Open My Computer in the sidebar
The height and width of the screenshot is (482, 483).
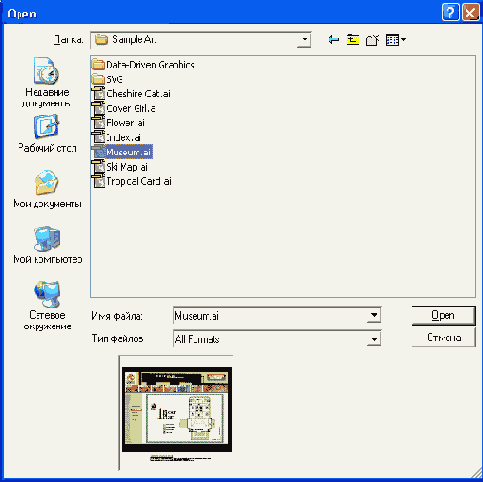47,245
